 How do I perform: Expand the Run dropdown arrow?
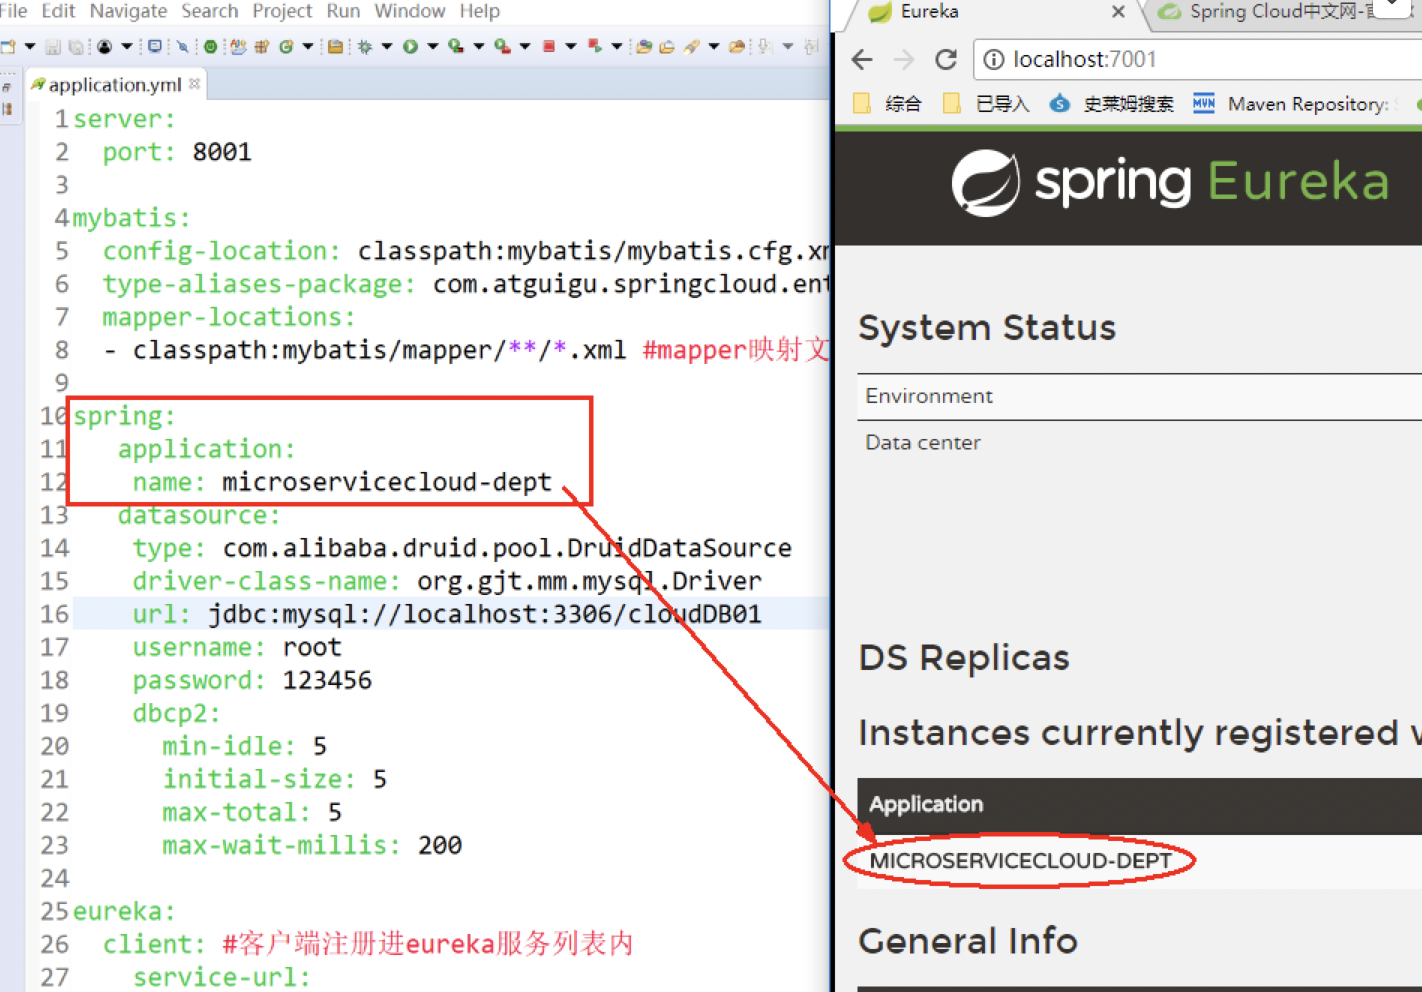pyautogui.click(x=433, y=46)
